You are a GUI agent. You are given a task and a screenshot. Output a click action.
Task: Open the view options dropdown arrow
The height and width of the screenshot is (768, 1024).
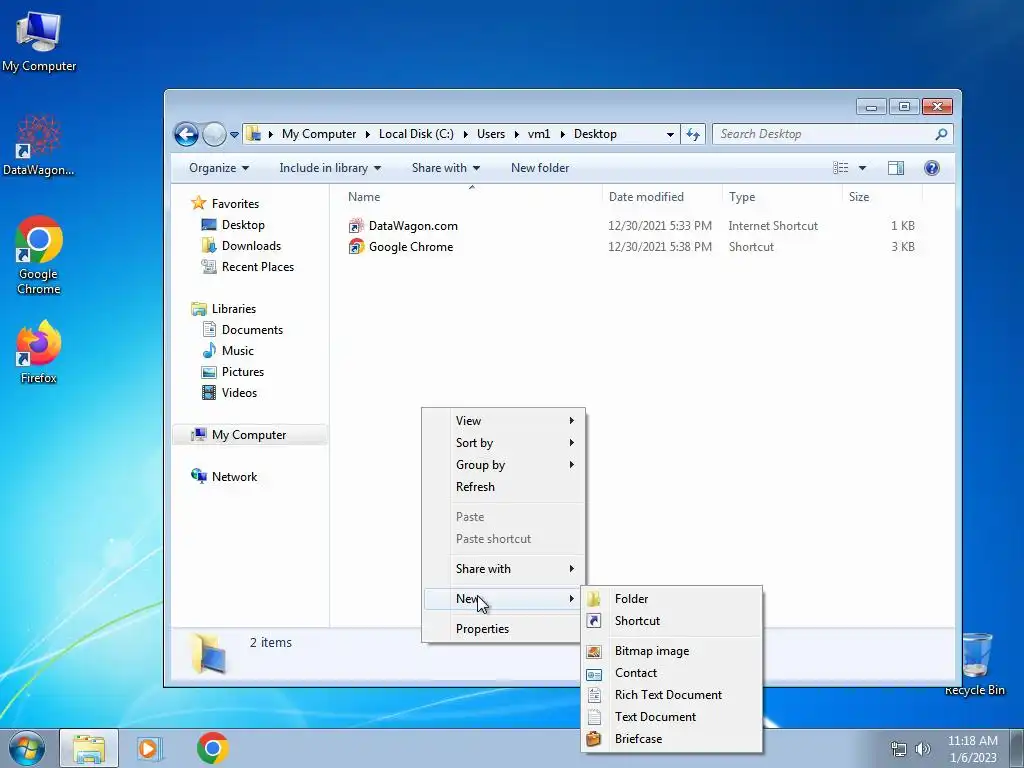tap(862, 168)
